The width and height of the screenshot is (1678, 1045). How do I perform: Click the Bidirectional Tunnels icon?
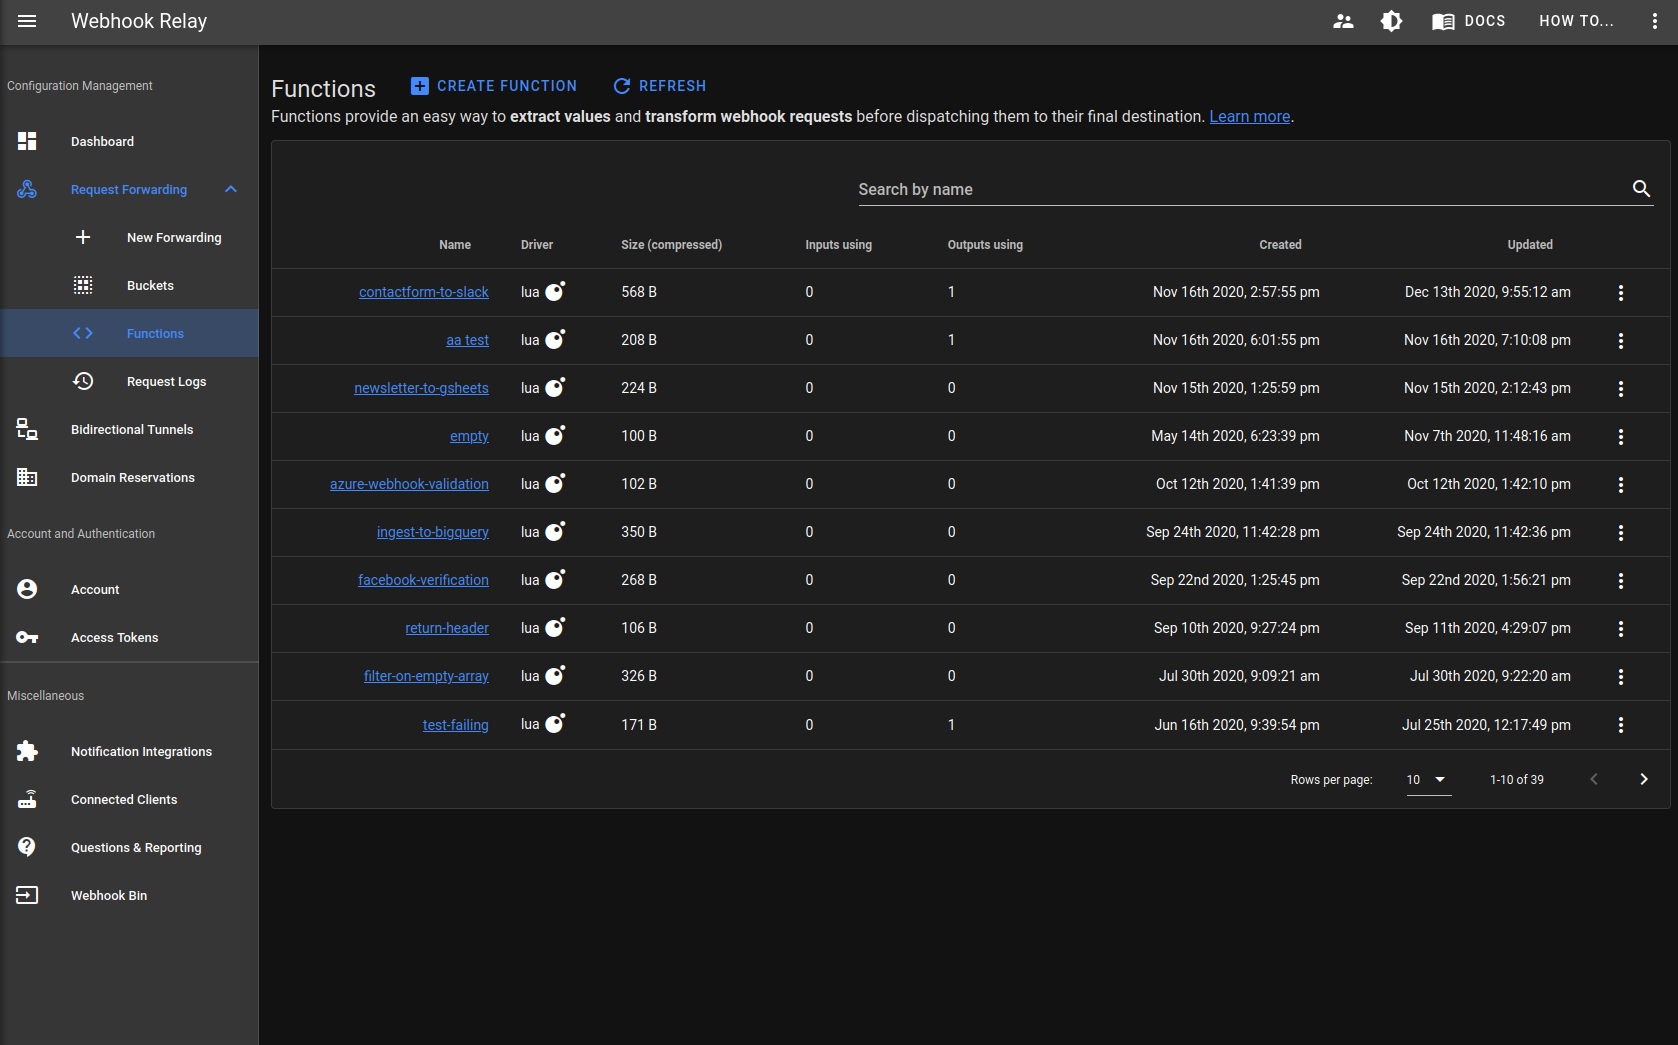click(26, 429)
